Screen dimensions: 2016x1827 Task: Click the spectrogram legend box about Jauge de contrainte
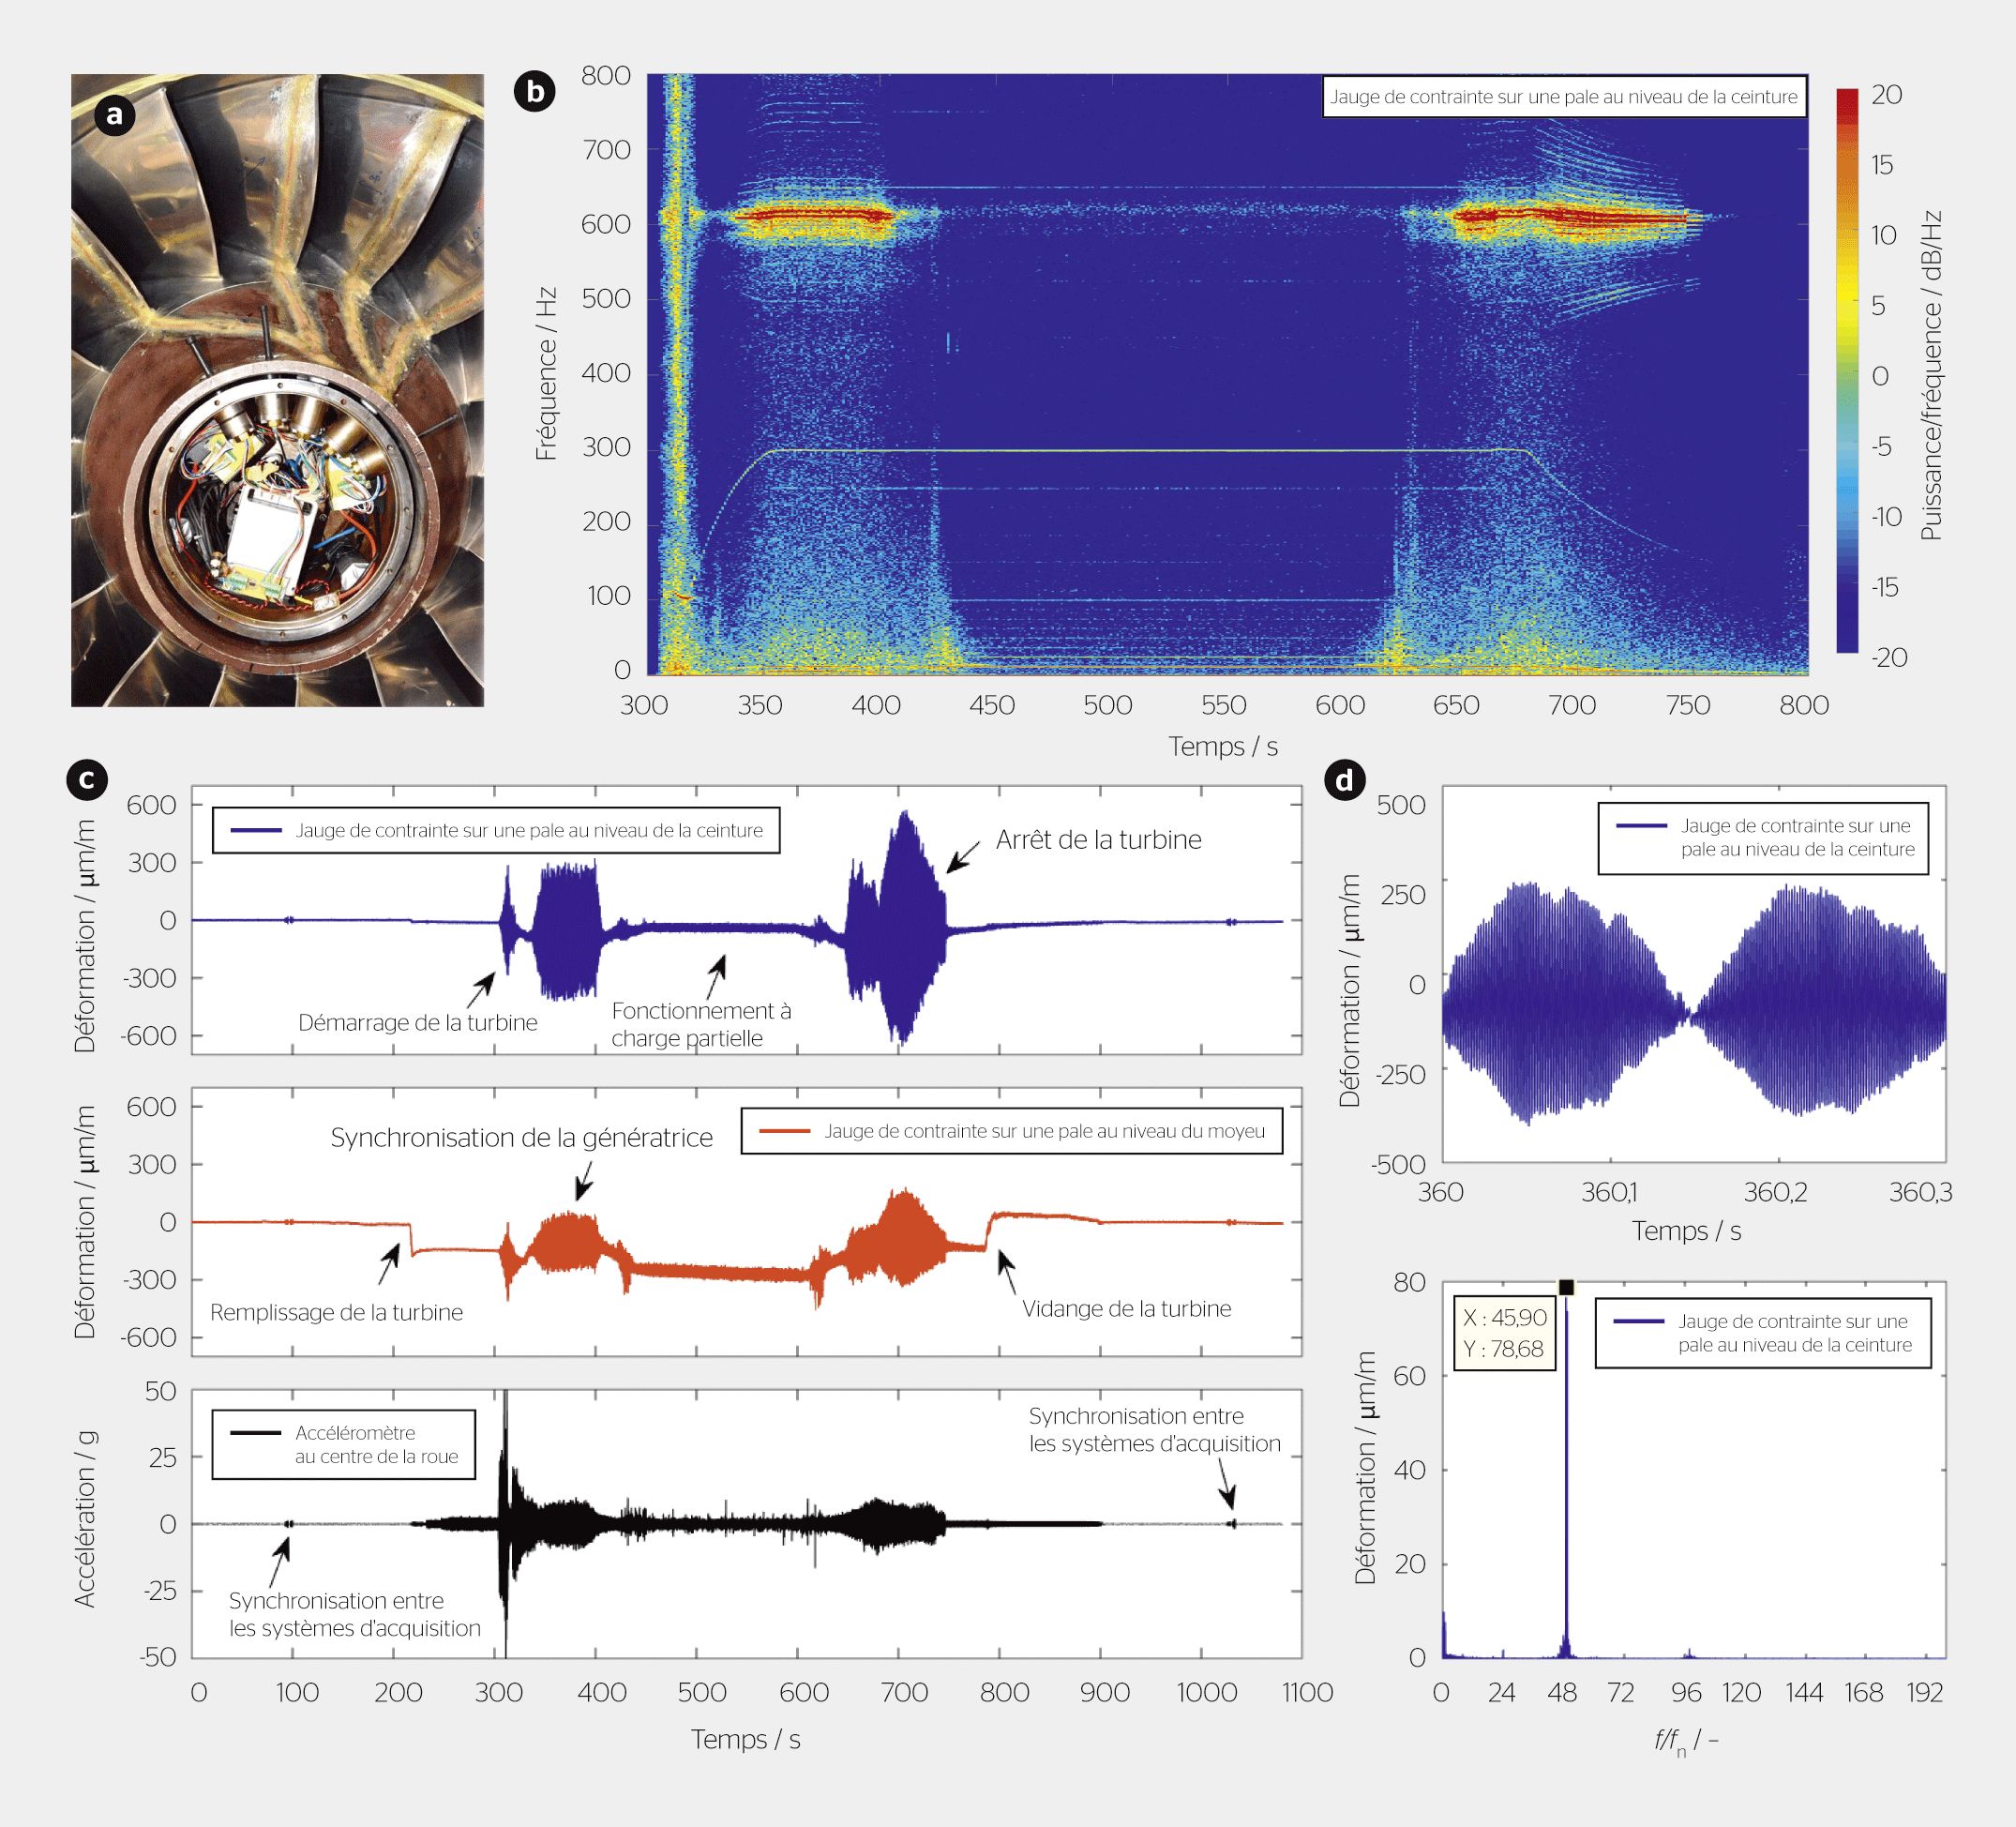point(1564,98)
